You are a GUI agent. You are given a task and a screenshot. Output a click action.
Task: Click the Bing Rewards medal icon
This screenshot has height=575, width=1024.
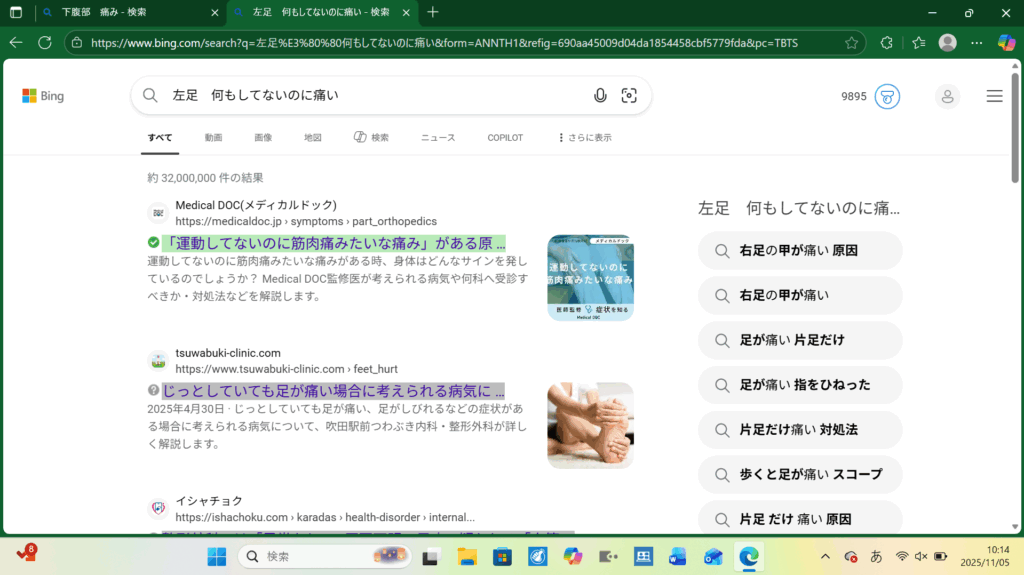[x=887, y=96]
